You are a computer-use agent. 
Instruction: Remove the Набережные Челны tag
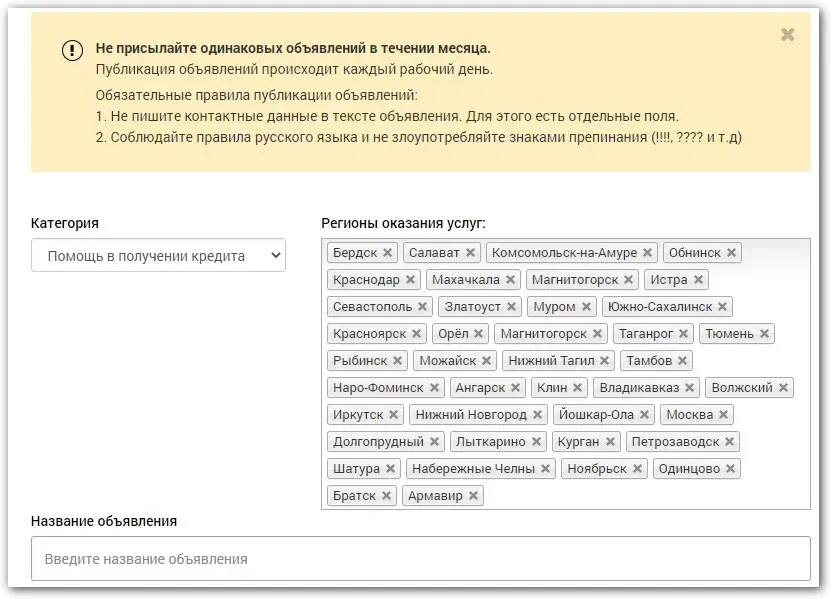point(545,469)
